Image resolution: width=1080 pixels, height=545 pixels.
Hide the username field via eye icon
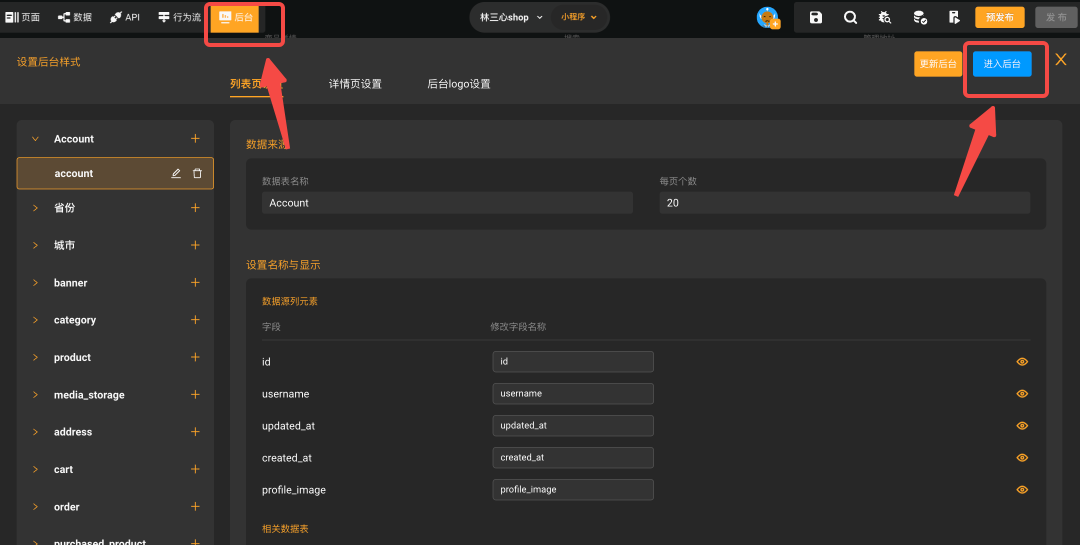click(x=1022, y=394)
